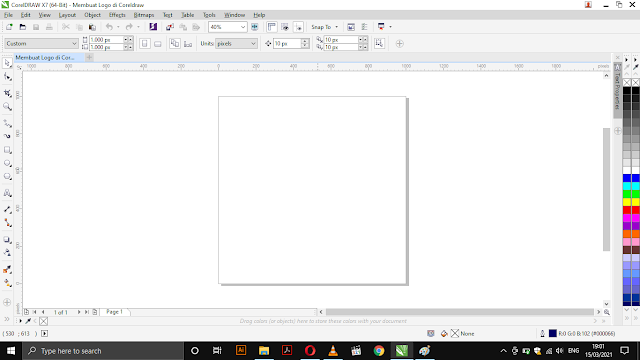Set page orientation to Portrait
Screen dimensions: 640x360
point(144,44)
